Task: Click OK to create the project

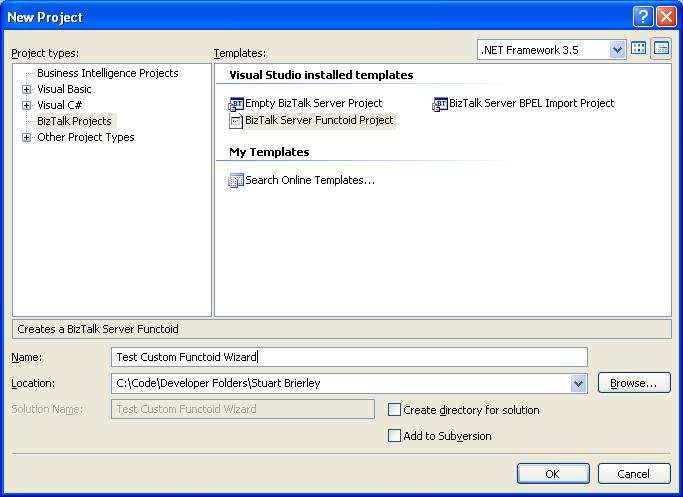Action: (x=553, y=473)
